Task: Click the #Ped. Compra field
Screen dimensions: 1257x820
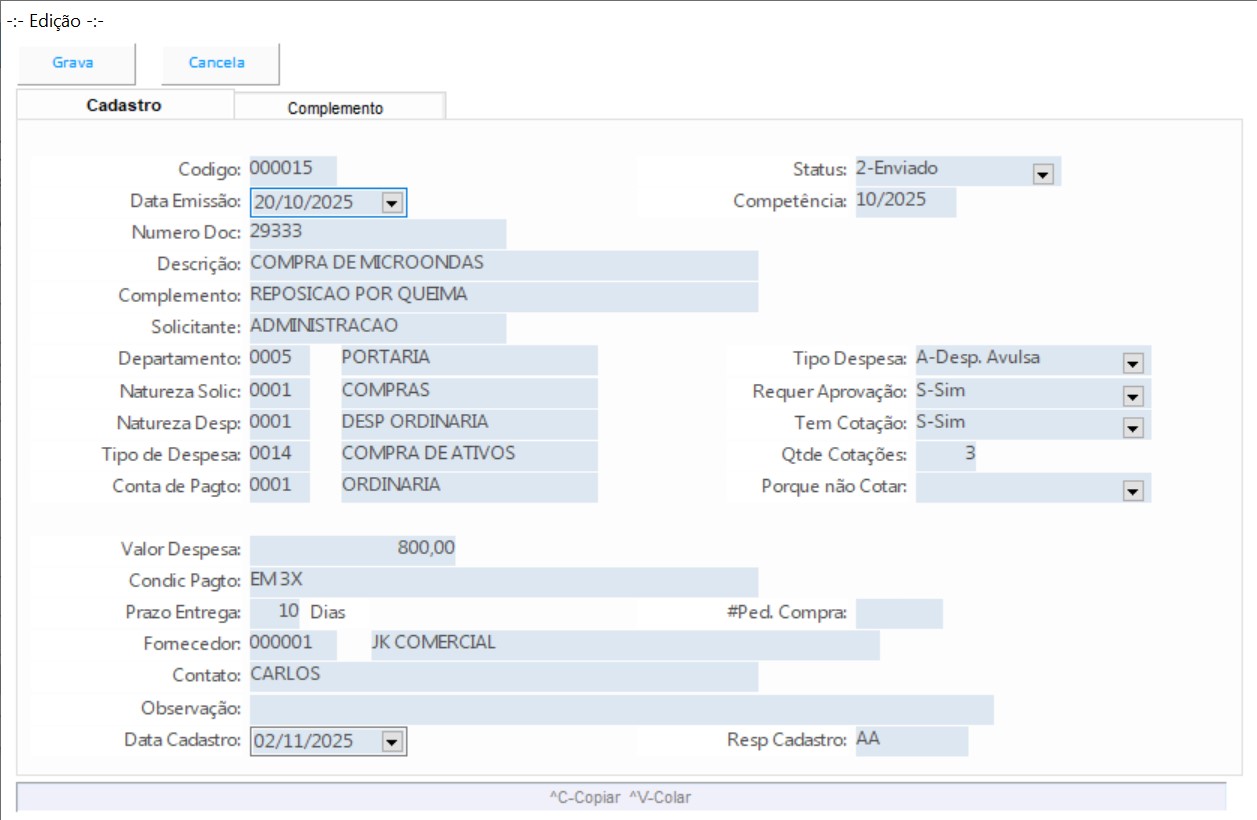Action: click(x=898, y=613)
